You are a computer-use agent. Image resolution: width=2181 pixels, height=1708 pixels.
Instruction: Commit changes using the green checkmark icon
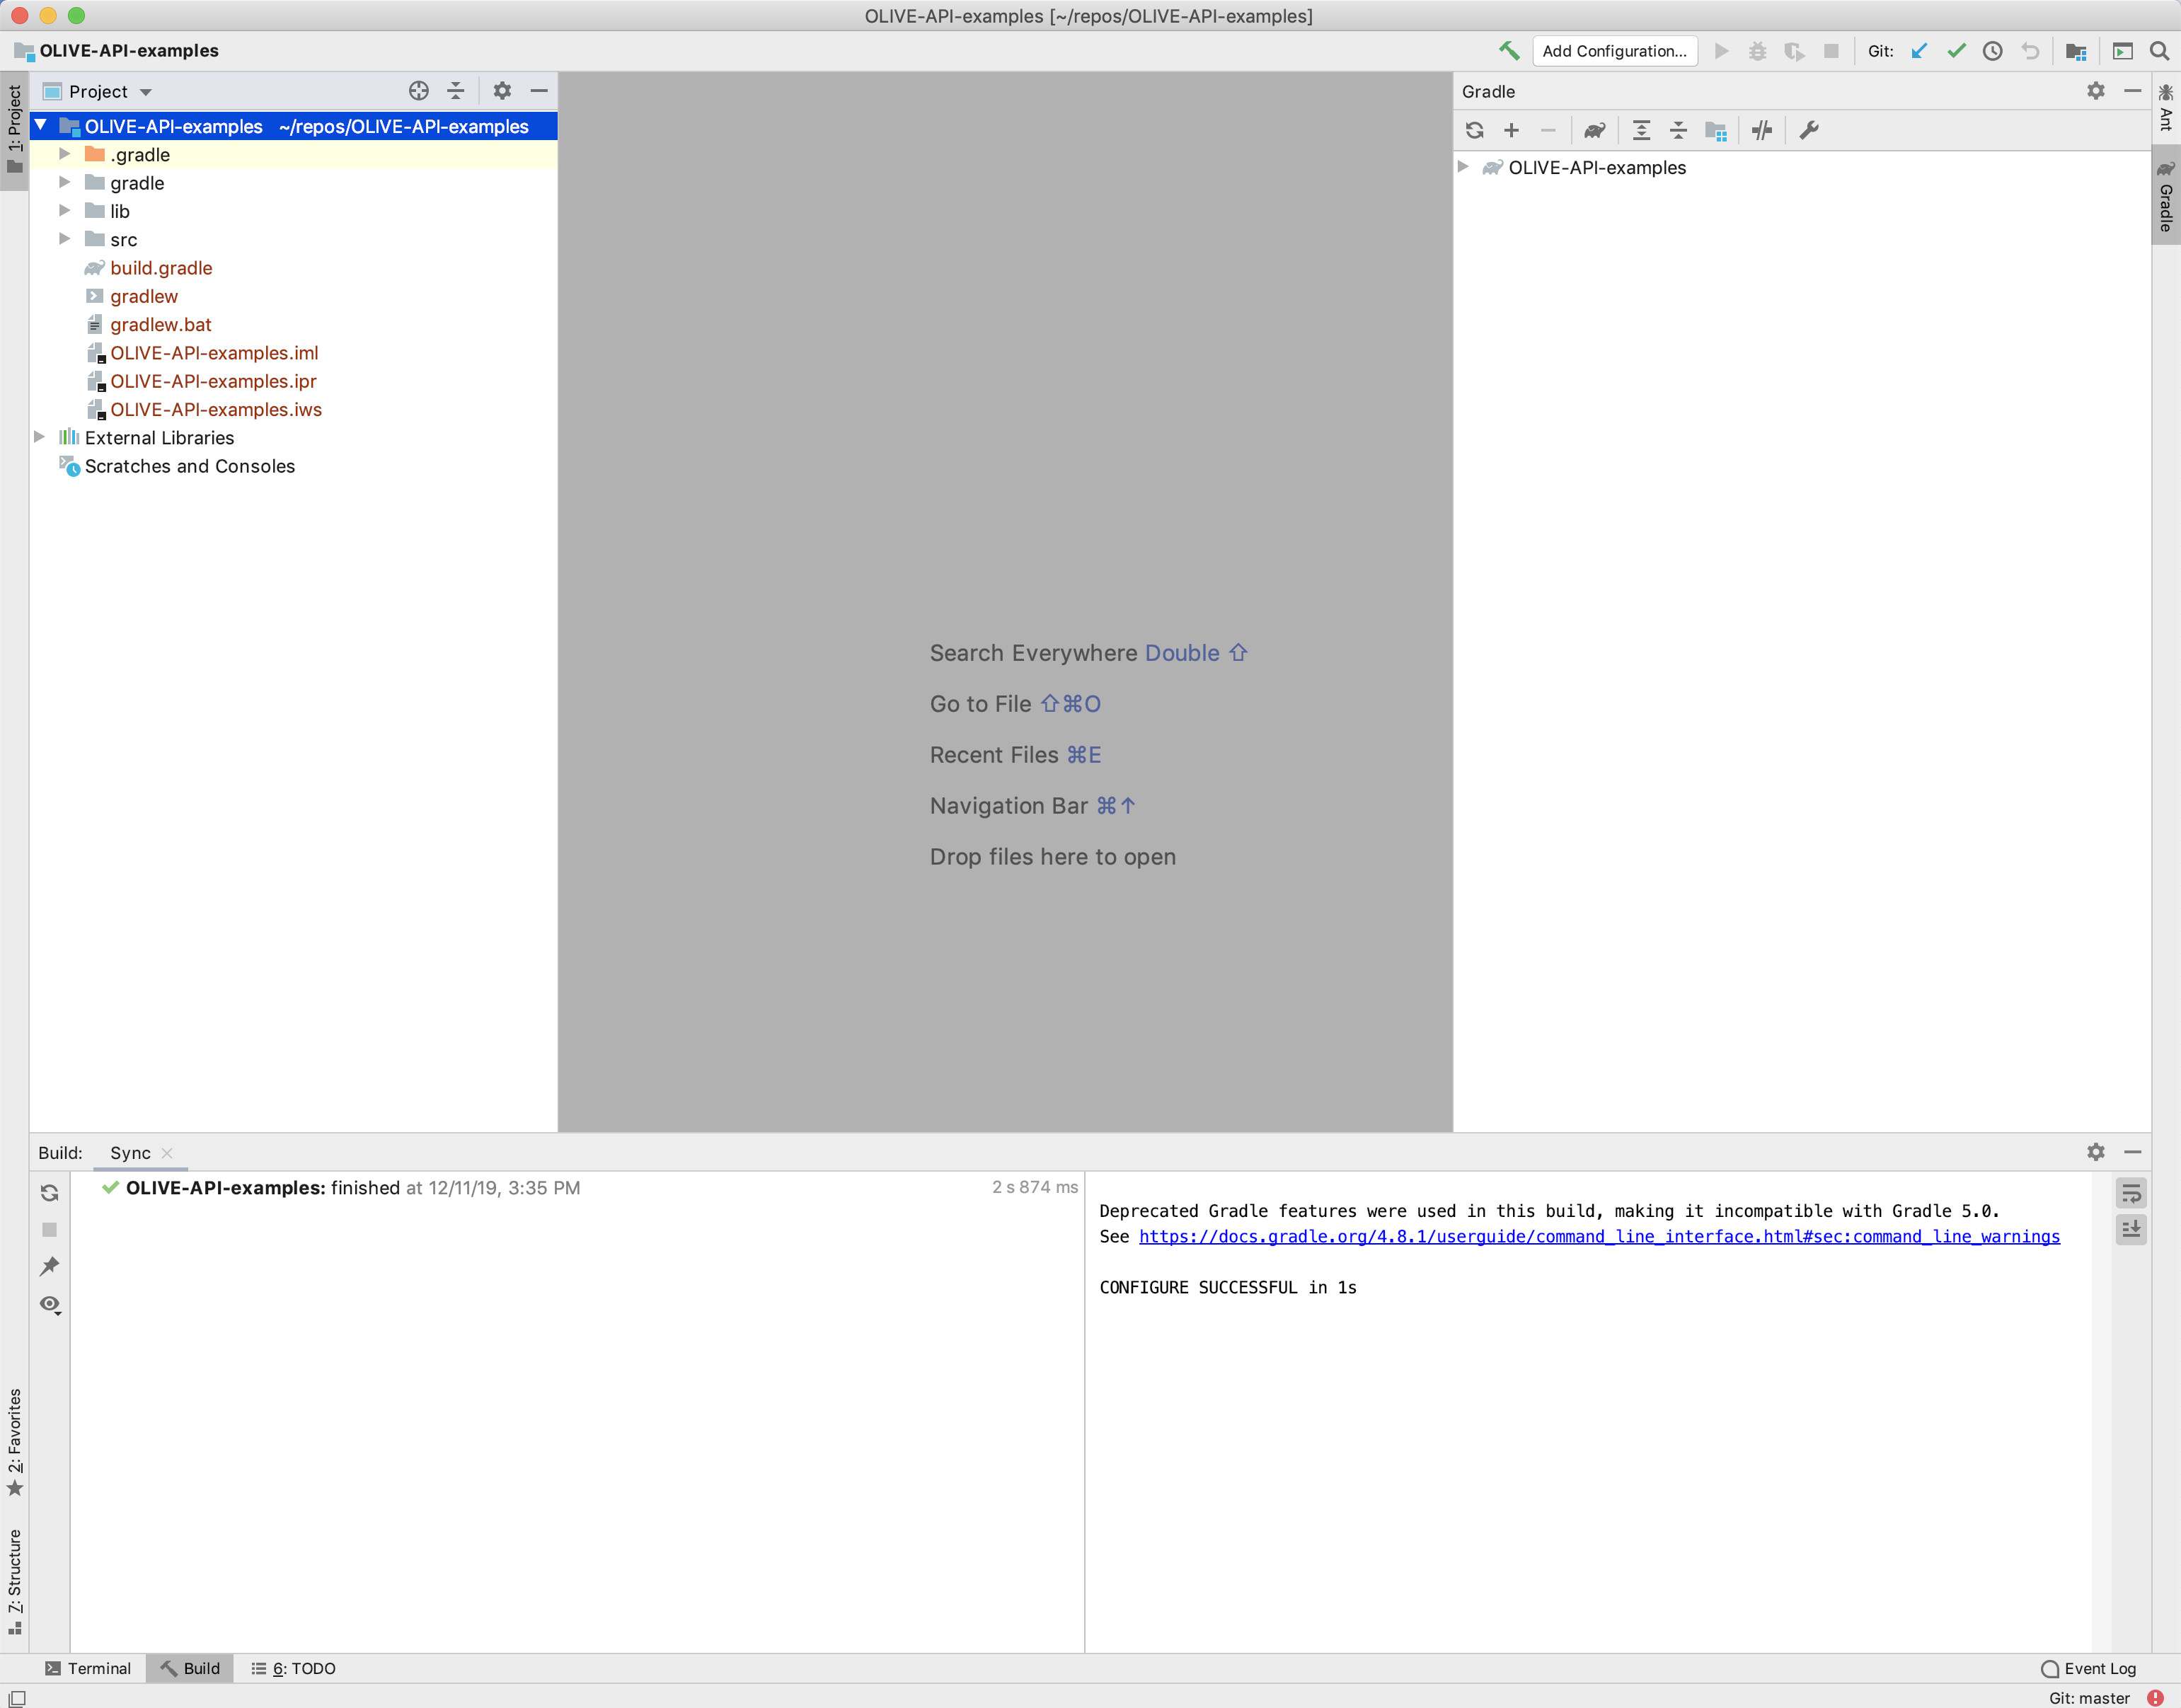pyautogui.click(x=1957, y=51)
